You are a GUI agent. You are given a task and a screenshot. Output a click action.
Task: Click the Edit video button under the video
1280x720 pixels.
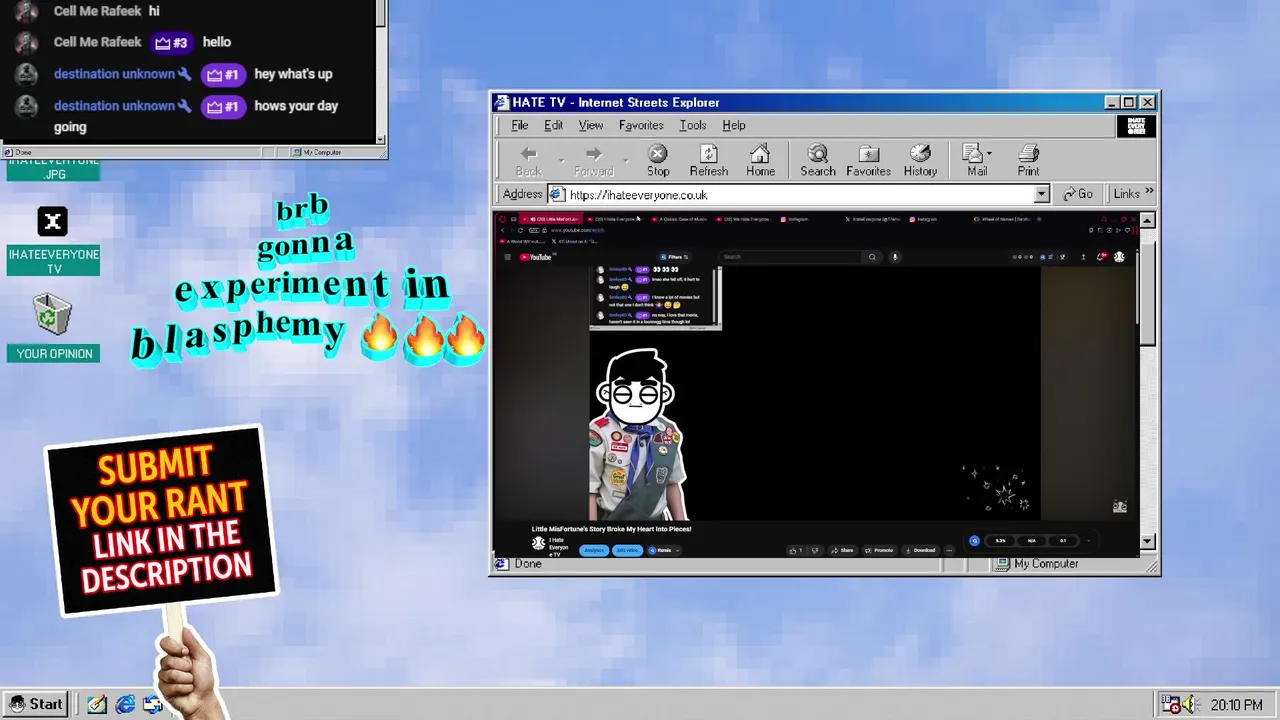pyautogui.click(x=627, y=550)
